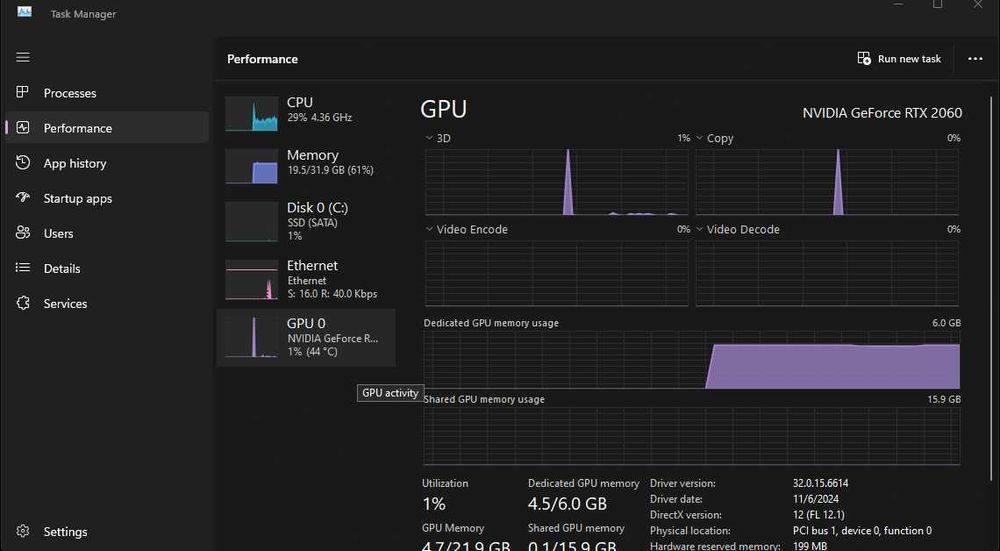
Task: Open Settings gear icon
Action: (x=23, y=532)
